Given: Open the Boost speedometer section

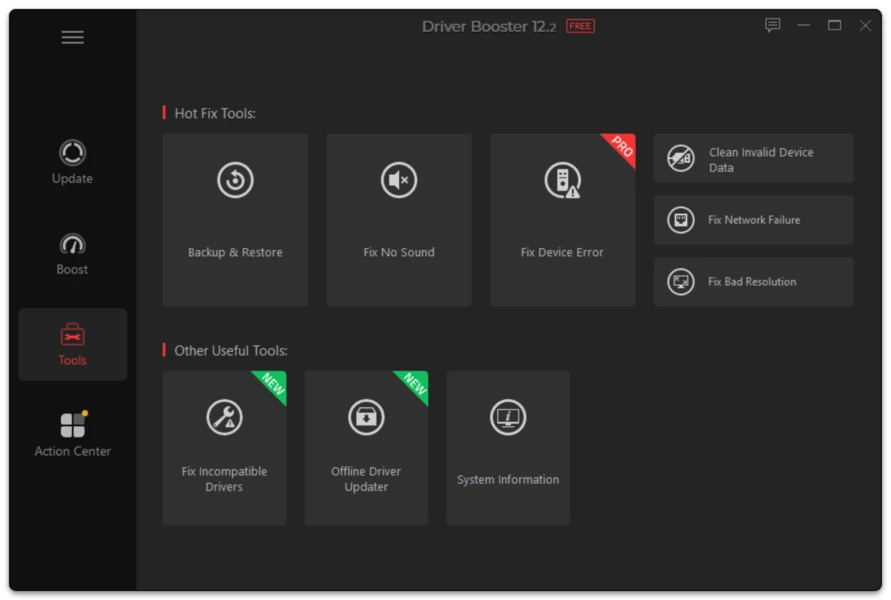Looking at the screenshot, I should click(x=72, y=254).
